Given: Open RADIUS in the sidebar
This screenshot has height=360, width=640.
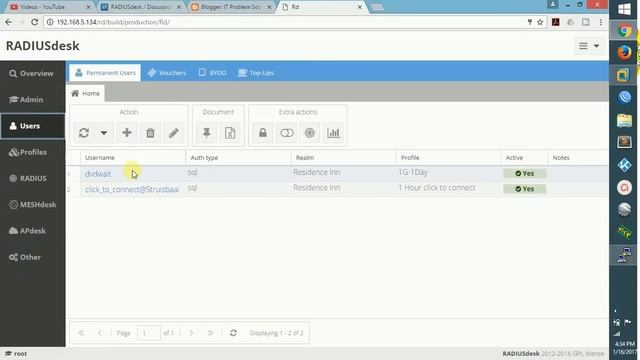Looking at the screenshot, I should 32,178.
